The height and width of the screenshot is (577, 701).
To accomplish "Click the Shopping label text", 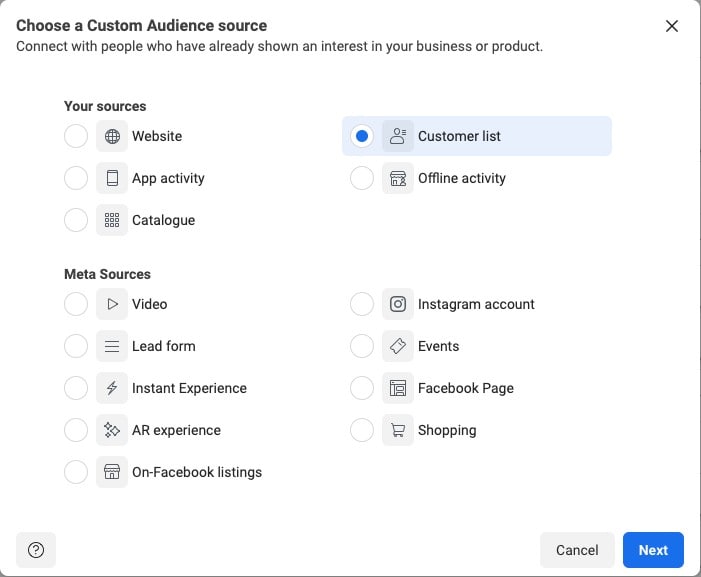I will tap(447, 430).
